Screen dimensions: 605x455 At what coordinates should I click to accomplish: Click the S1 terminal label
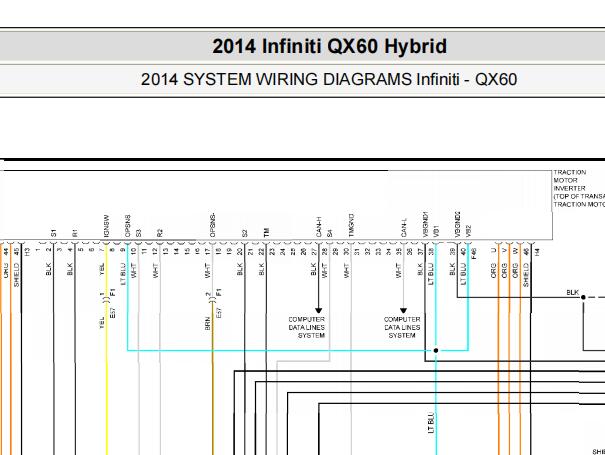pyautogui.click(x=53, y=233)
